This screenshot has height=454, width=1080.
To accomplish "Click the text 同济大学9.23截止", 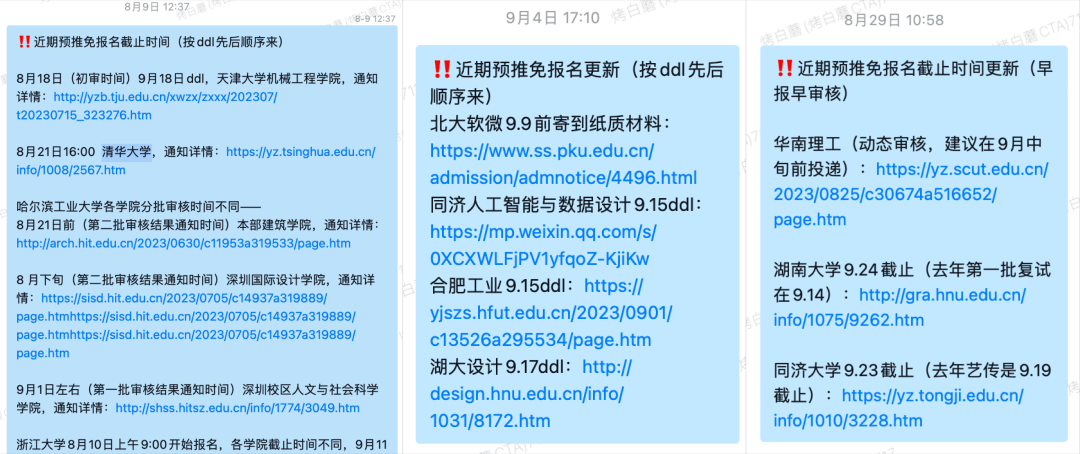I will tap(843, 371).
